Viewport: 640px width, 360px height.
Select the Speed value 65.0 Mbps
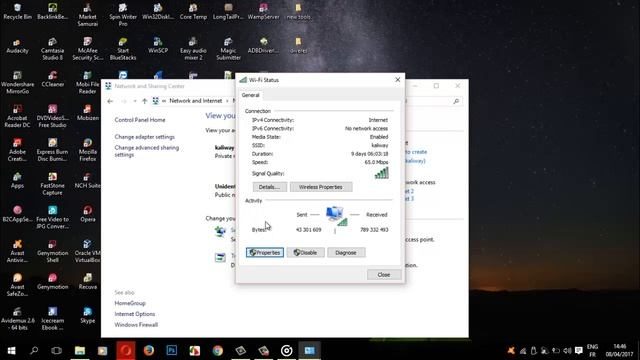pos(376,162)
